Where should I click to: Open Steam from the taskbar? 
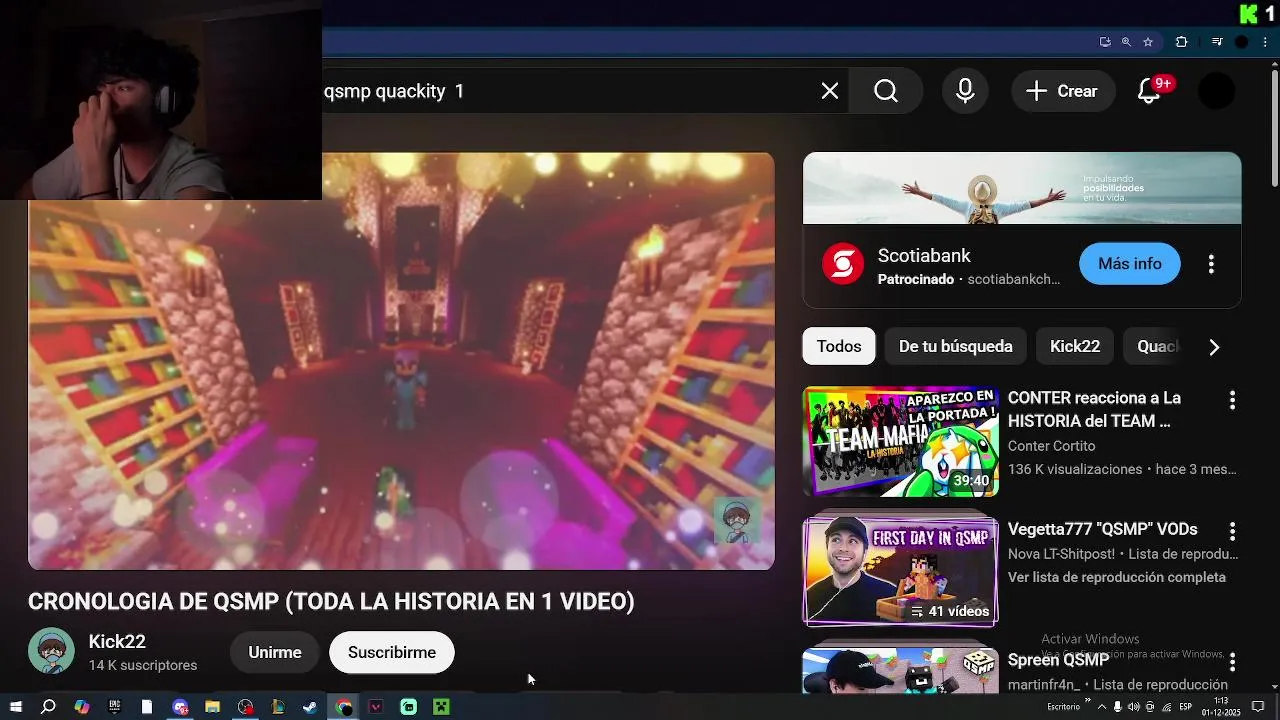tap(310, 707)
